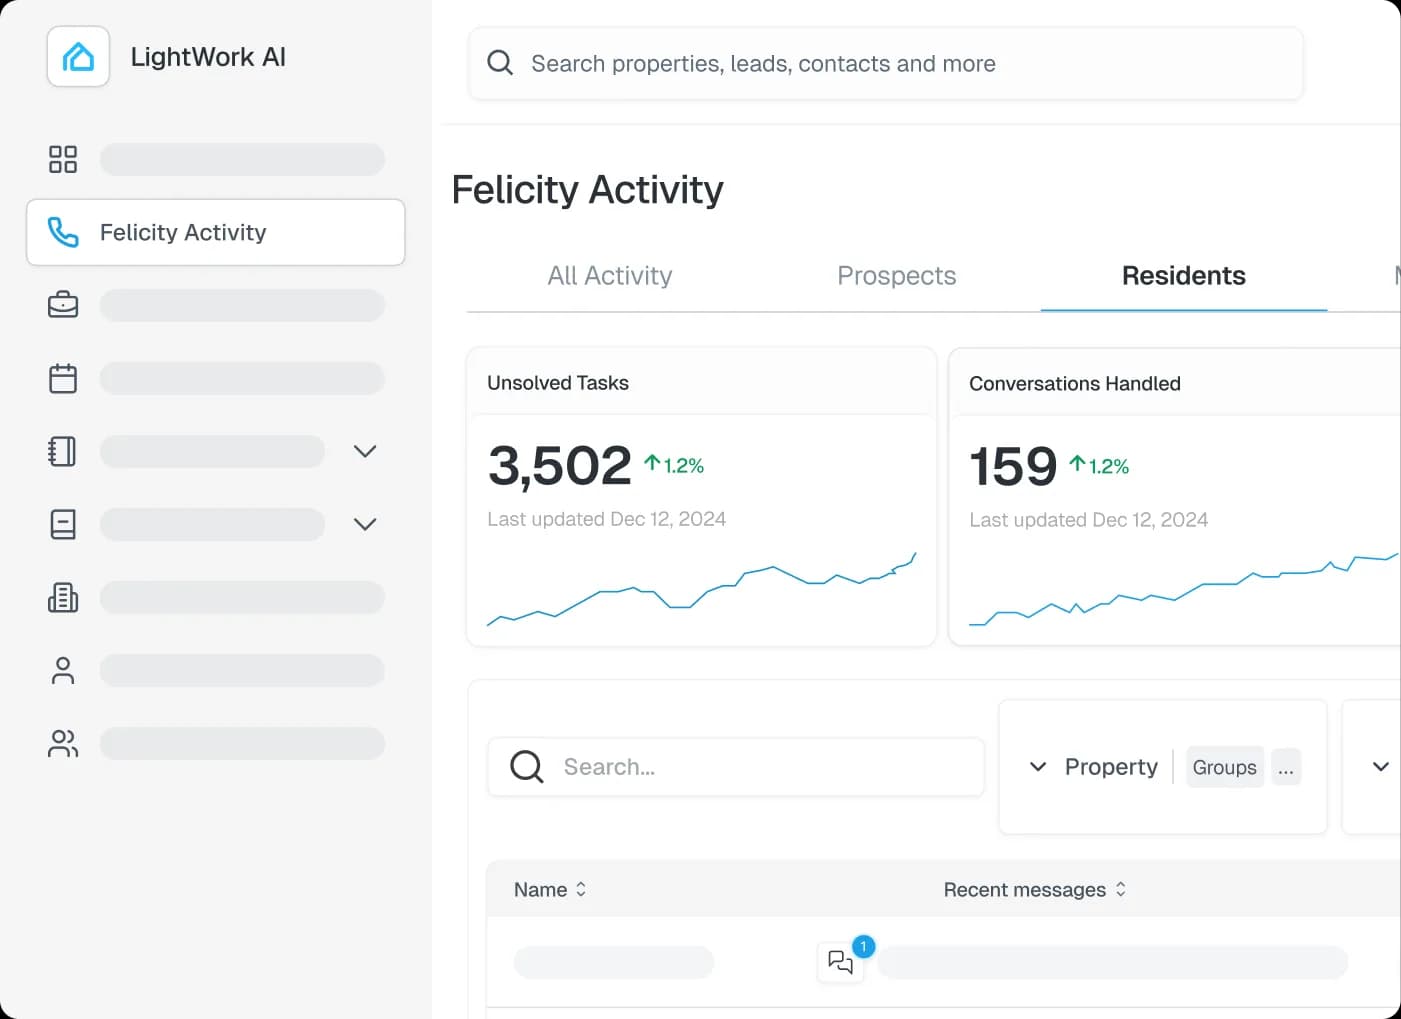Screen dimensions: 1401x1019
Task: Click the book icon in sidebar
Action: pyautogui.click(x=63, y=524)
